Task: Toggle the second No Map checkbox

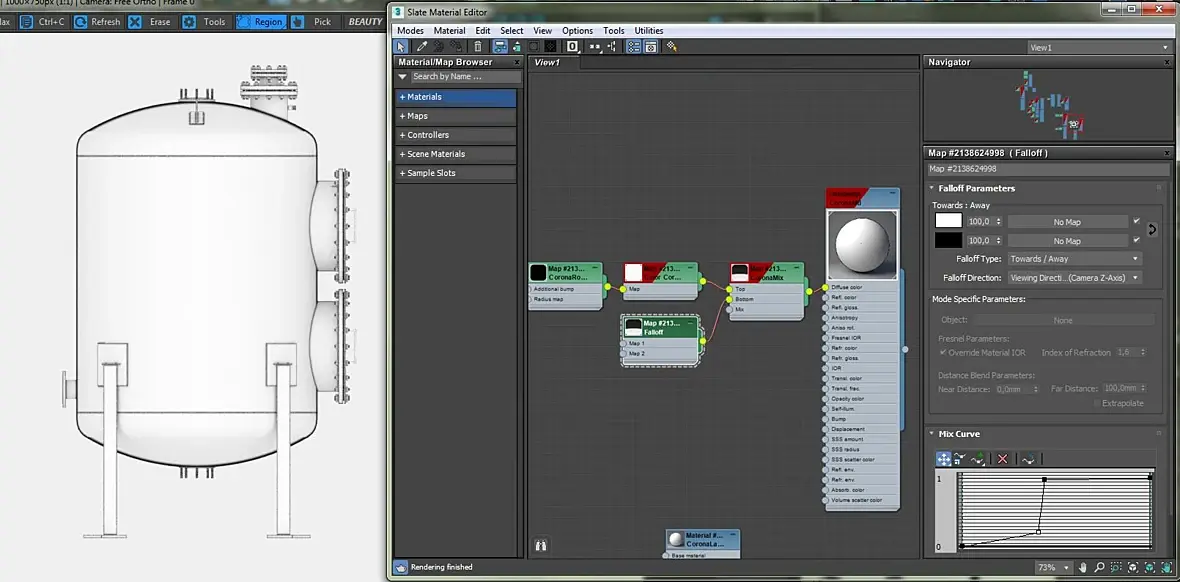Action: click(x=1136, y=240)
